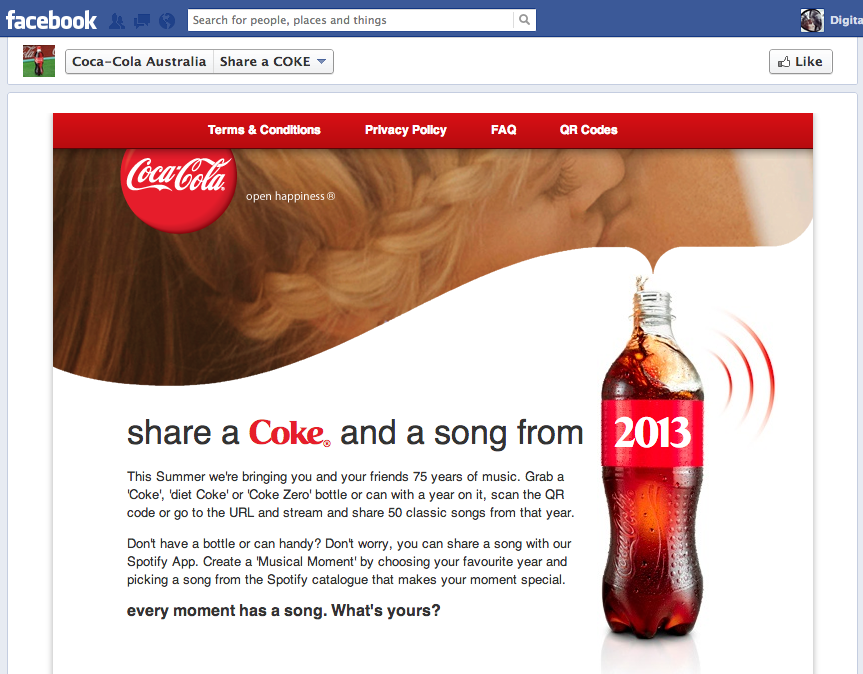The height and width of the screenshot is (674, 863).
Task: Click the Coca-Cola page thumbnail
Action: click(39, 61)
